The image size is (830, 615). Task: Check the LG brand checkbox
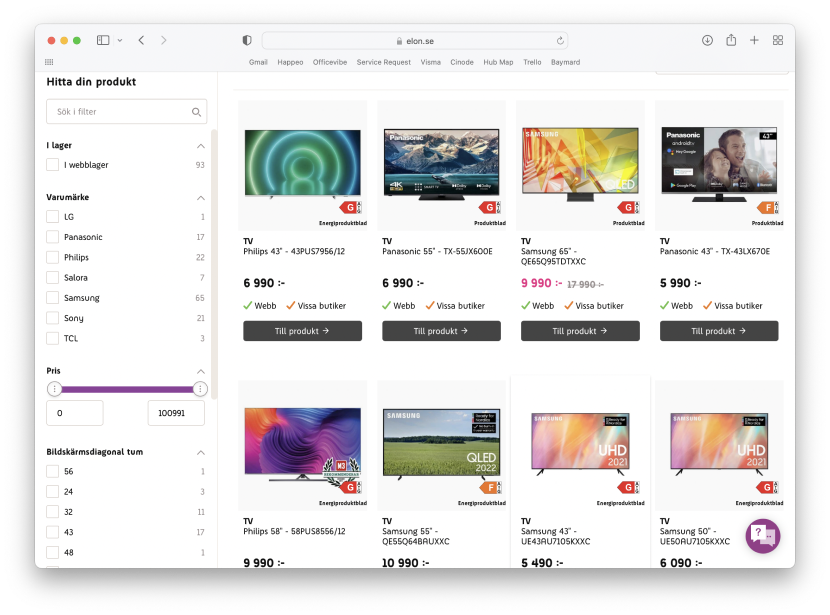point(52,216)
